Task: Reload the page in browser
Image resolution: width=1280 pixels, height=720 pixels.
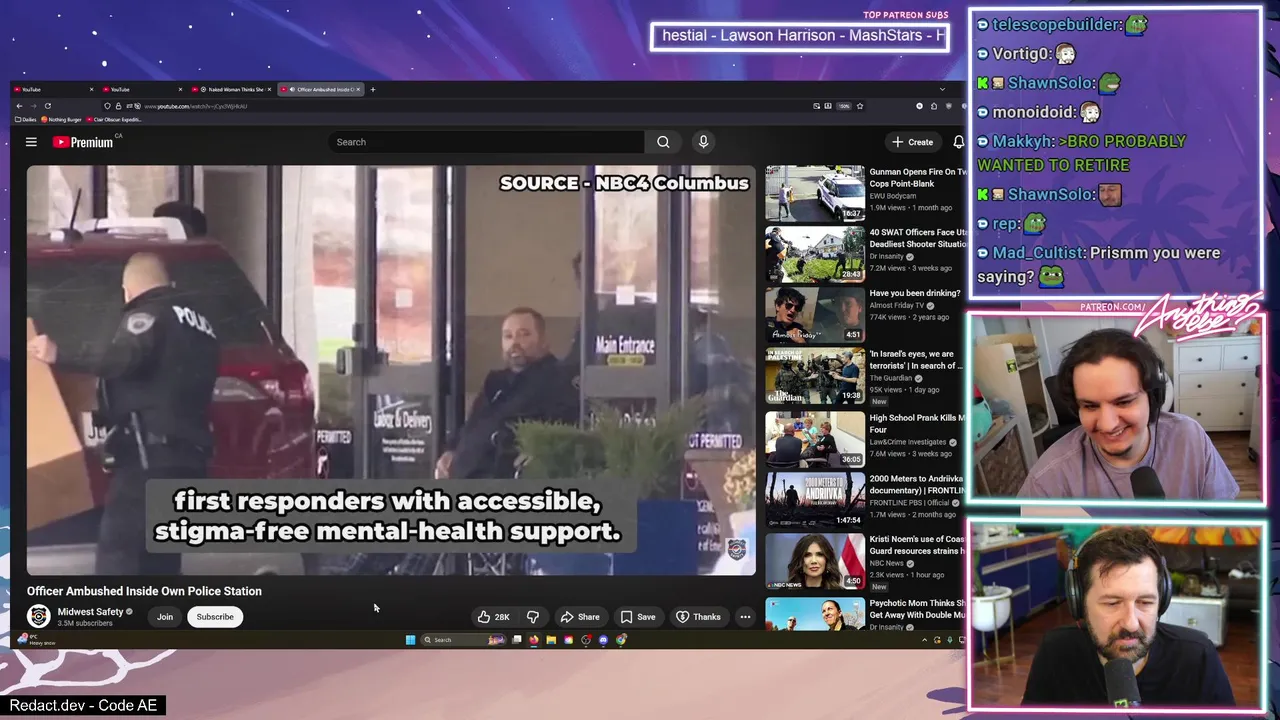Action: 48,106
